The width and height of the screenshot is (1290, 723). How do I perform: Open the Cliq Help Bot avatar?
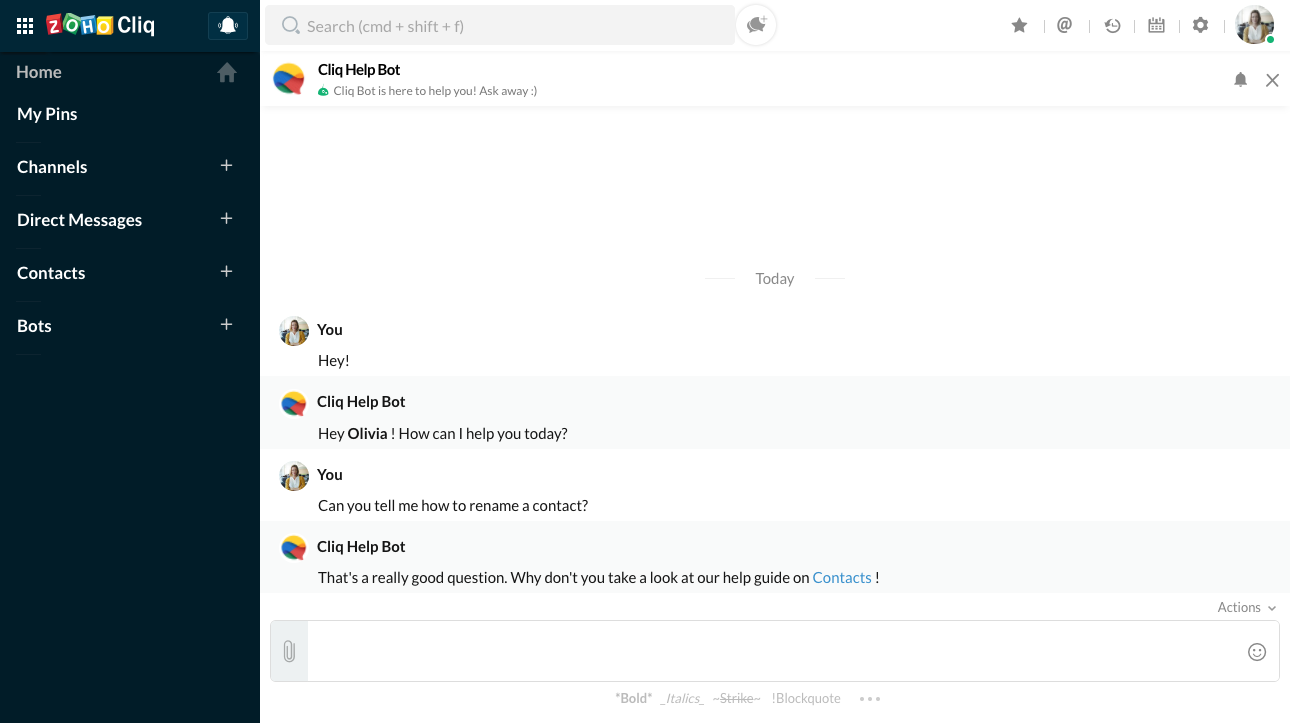click(x=289, y=79)
